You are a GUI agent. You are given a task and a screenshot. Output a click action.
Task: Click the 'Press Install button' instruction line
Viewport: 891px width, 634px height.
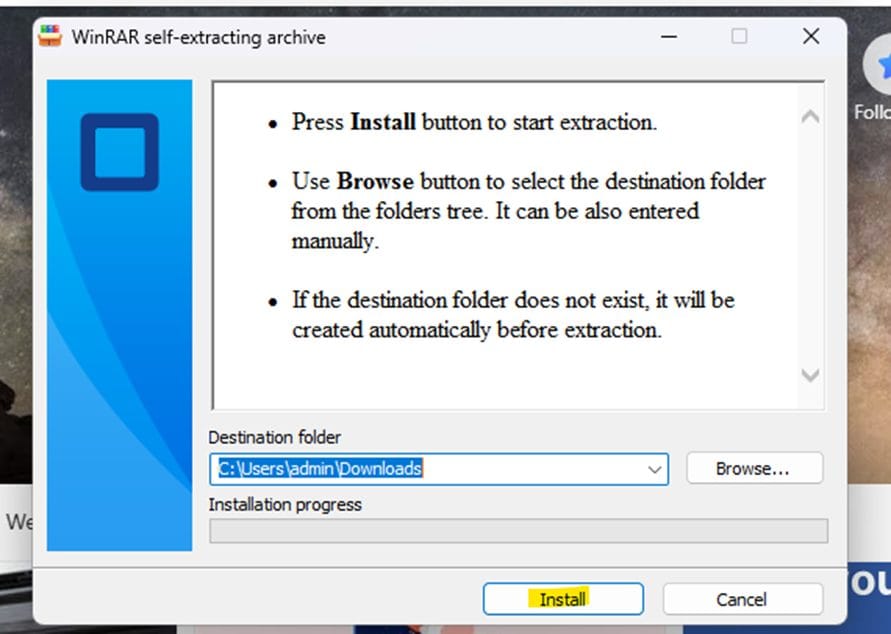click(473, 123)
